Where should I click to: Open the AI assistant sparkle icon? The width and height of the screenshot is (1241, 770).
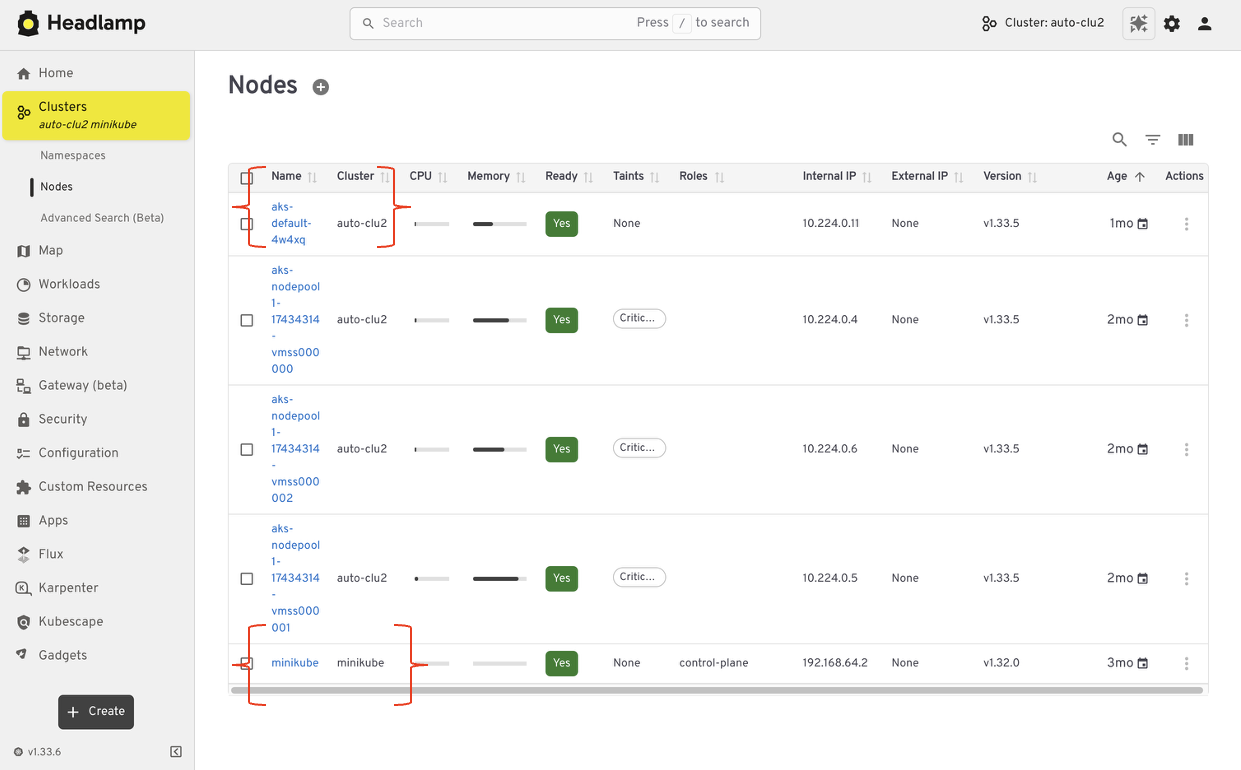point(1138,23)
